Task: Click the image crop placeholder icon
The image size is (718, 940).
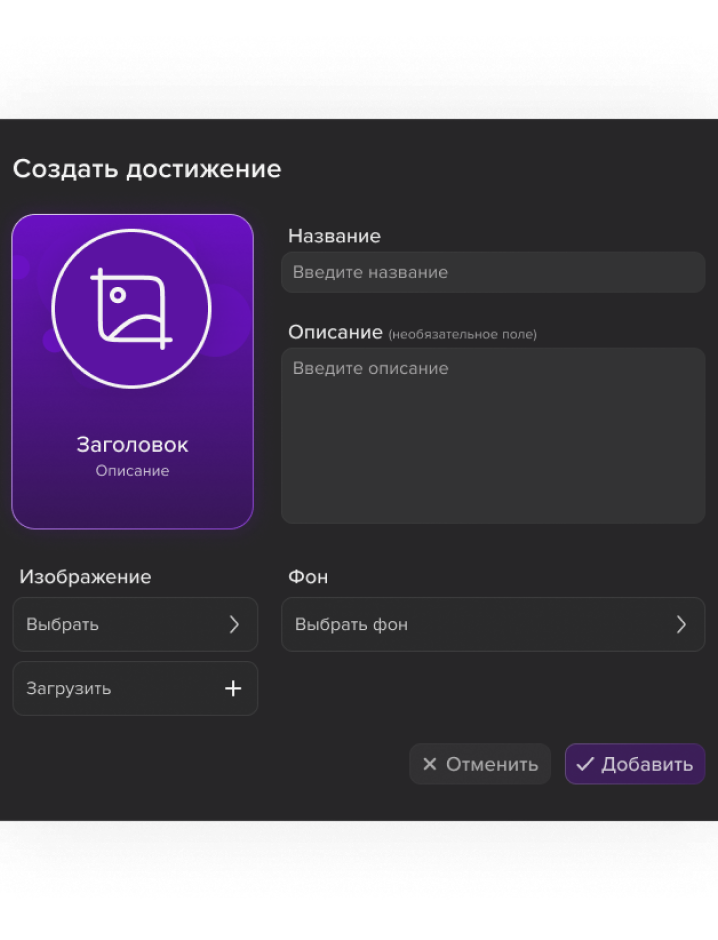Action: point(131,309)
